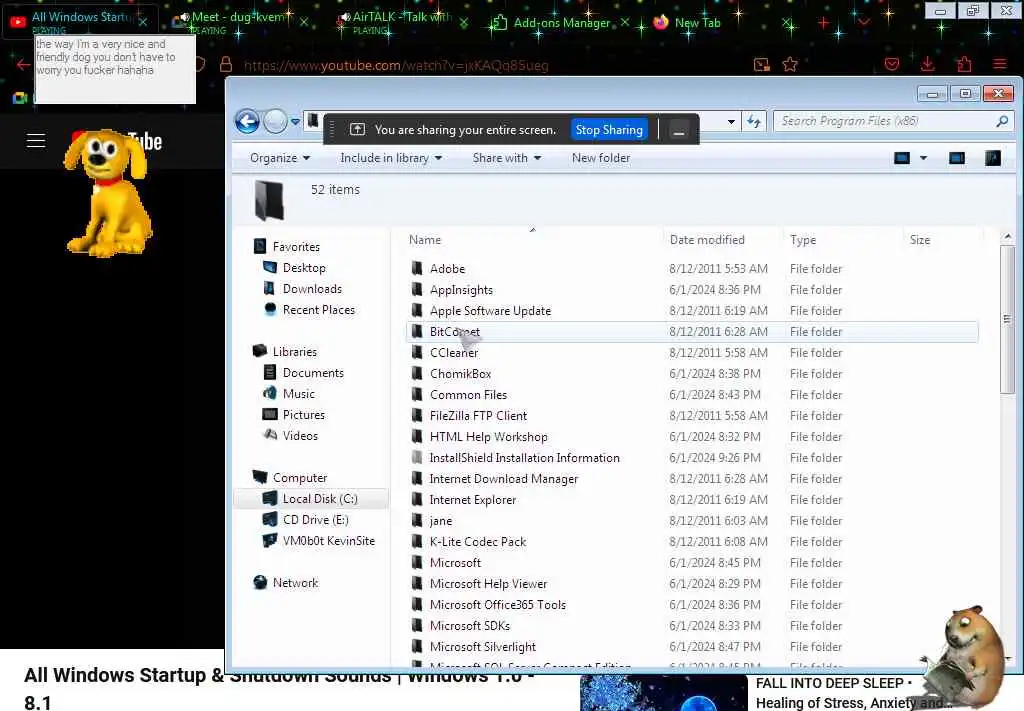
Task: Select CD Drive (E:)
Action: (315, 520)
